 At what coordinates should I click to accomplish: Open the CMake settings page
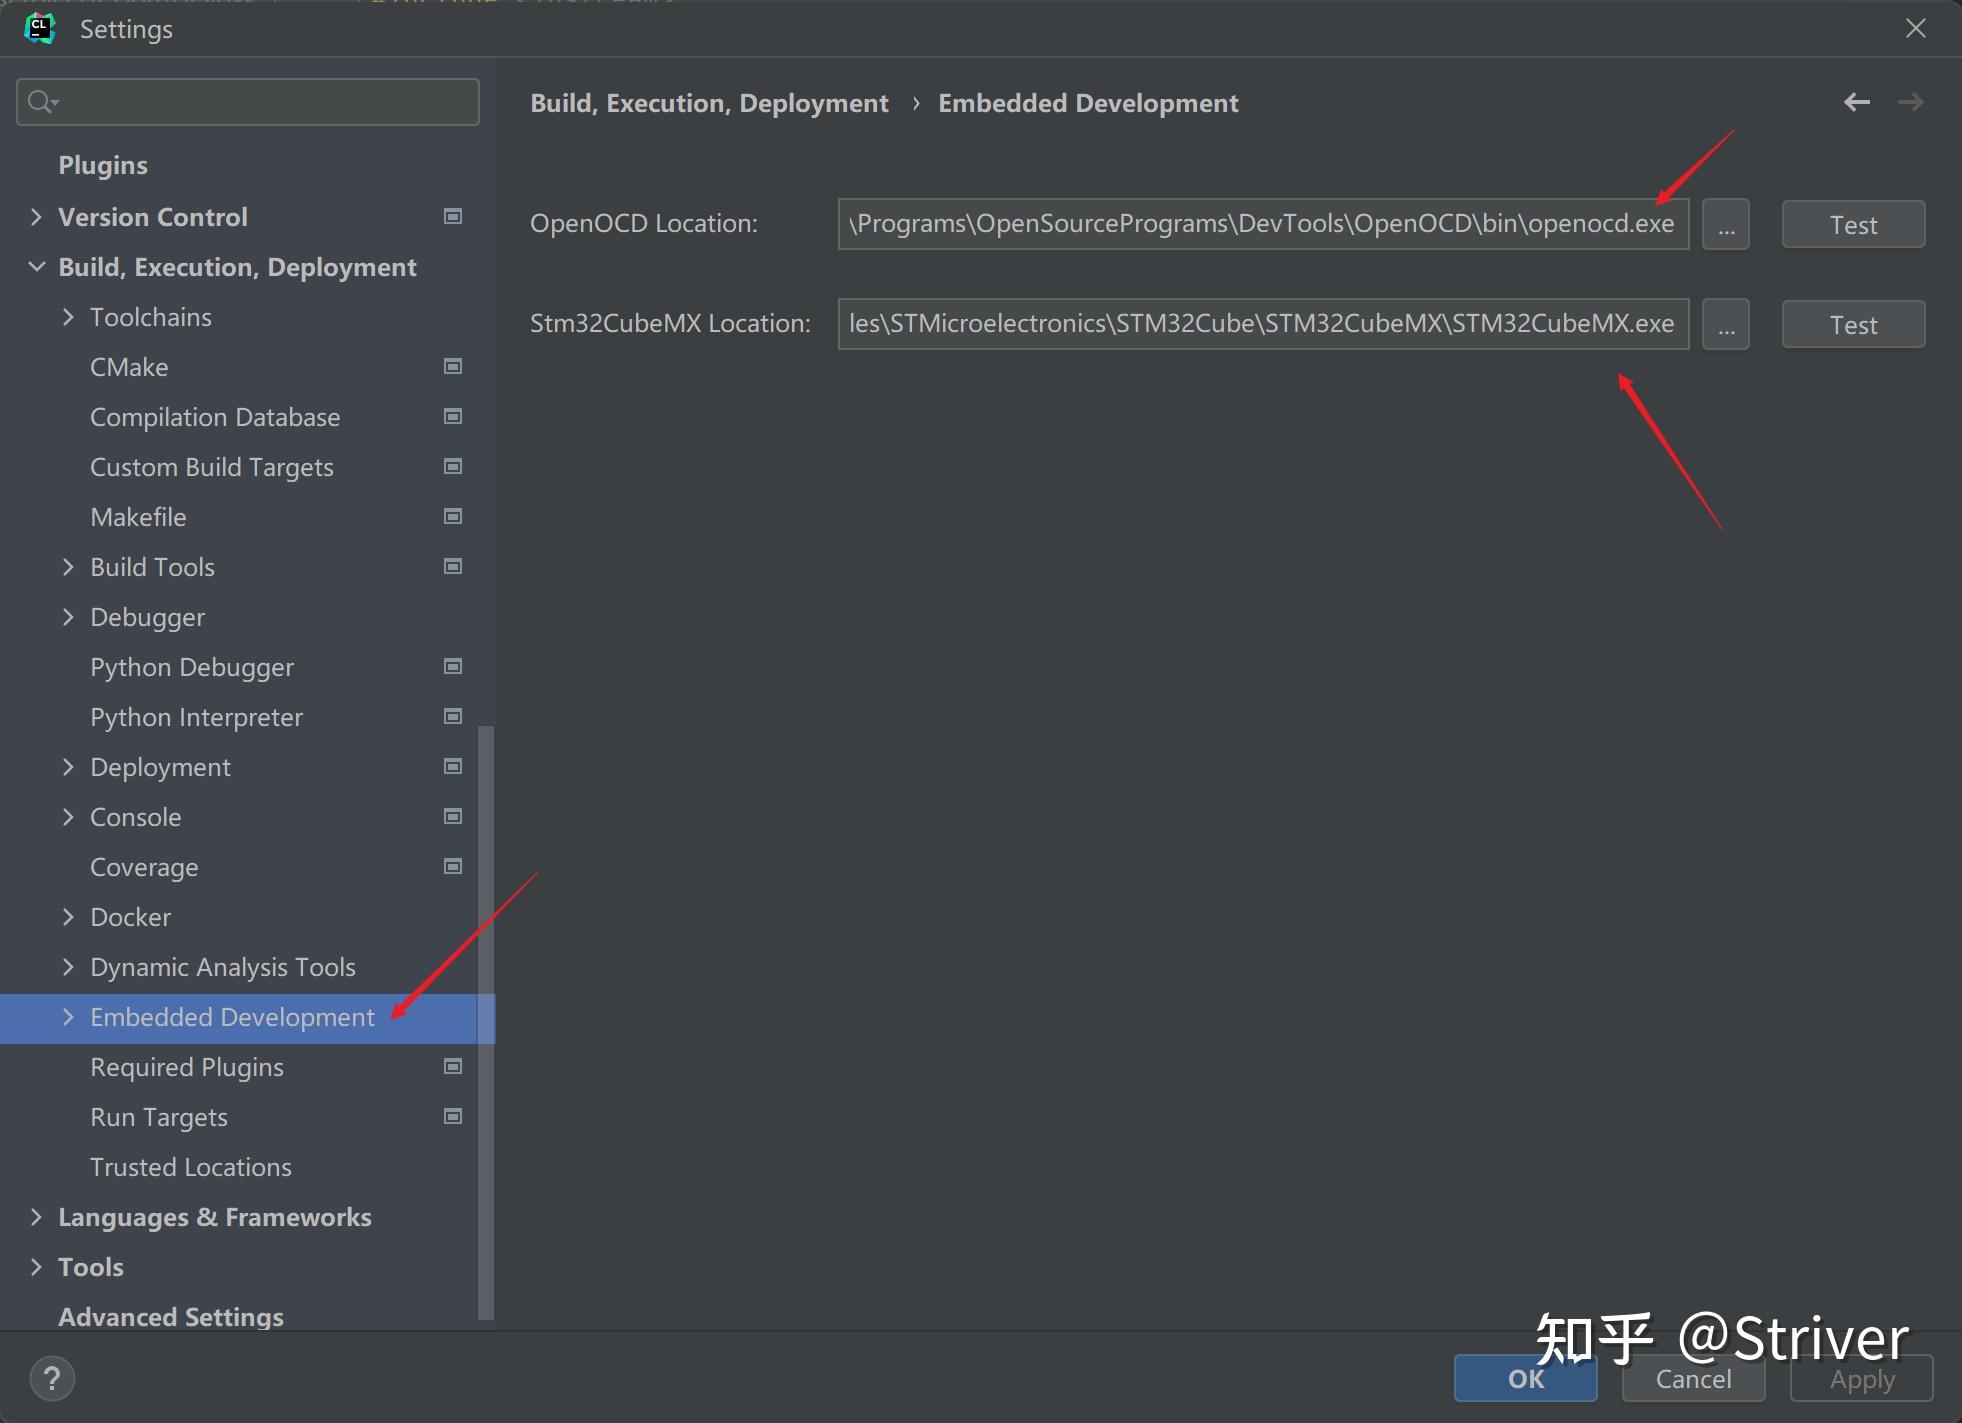(129, 367)
